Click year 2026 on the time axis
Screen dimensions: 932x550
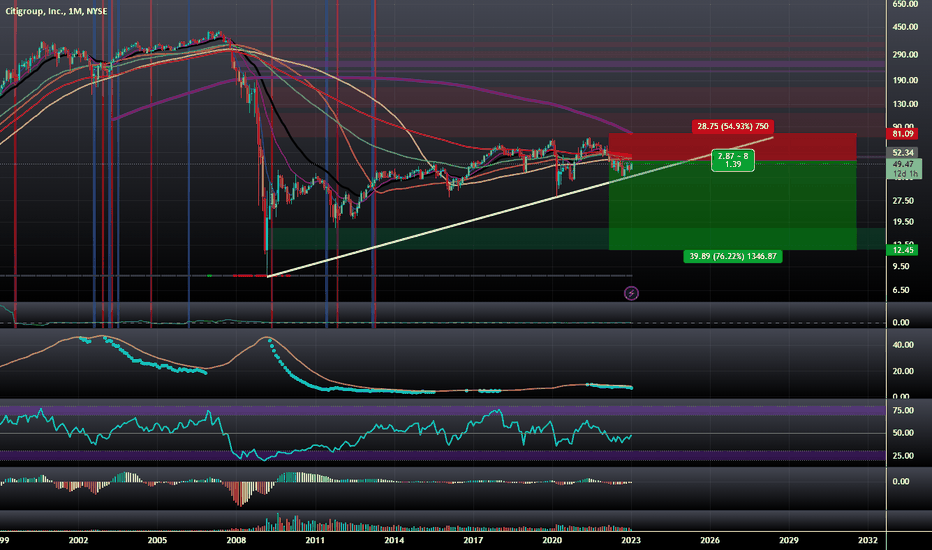710,540
